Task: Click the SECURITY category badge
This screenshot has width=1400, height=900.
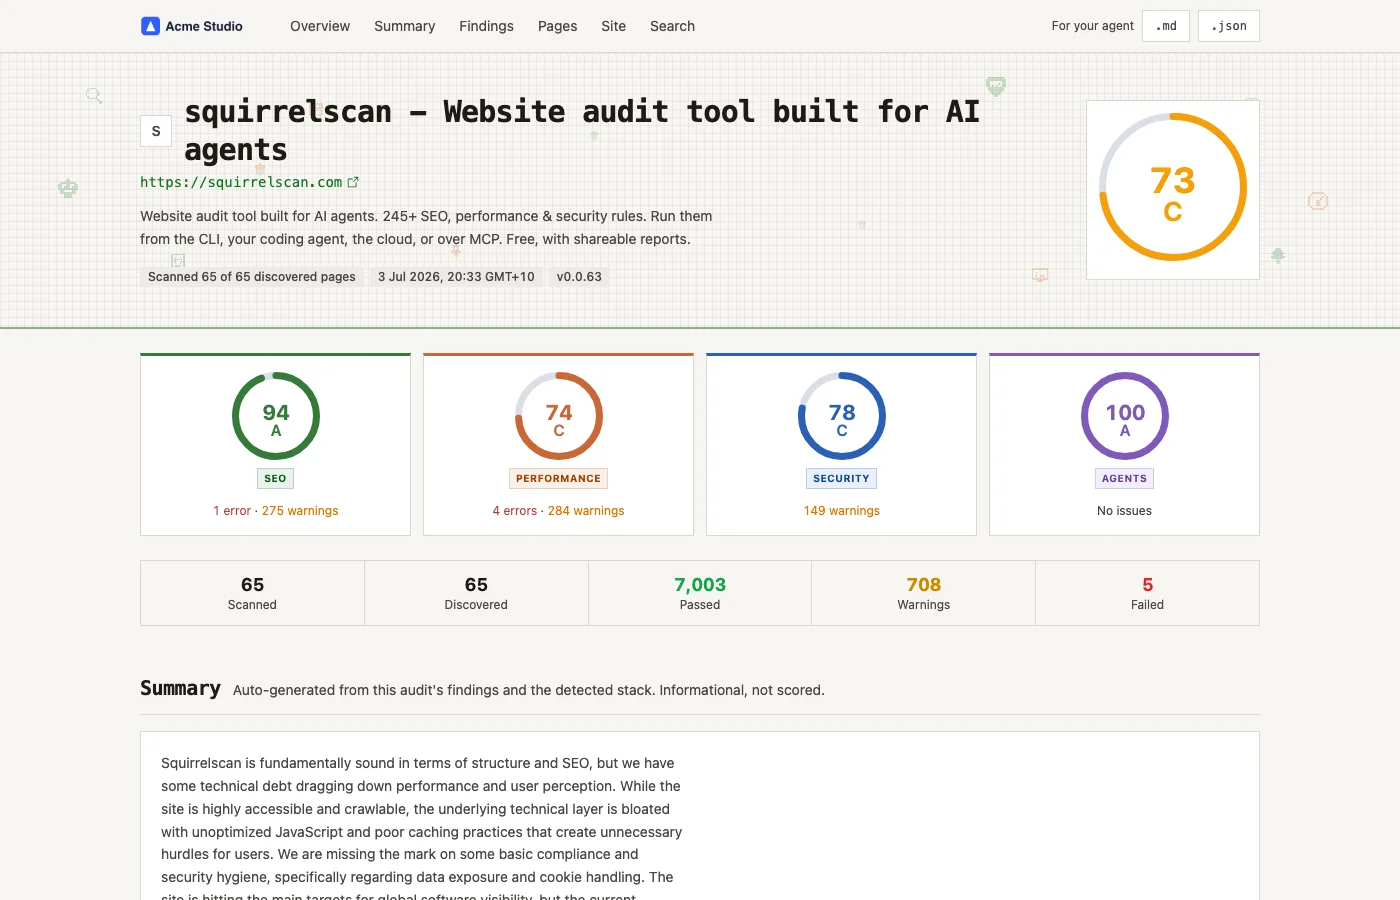Action: click(x=842, y=479)
